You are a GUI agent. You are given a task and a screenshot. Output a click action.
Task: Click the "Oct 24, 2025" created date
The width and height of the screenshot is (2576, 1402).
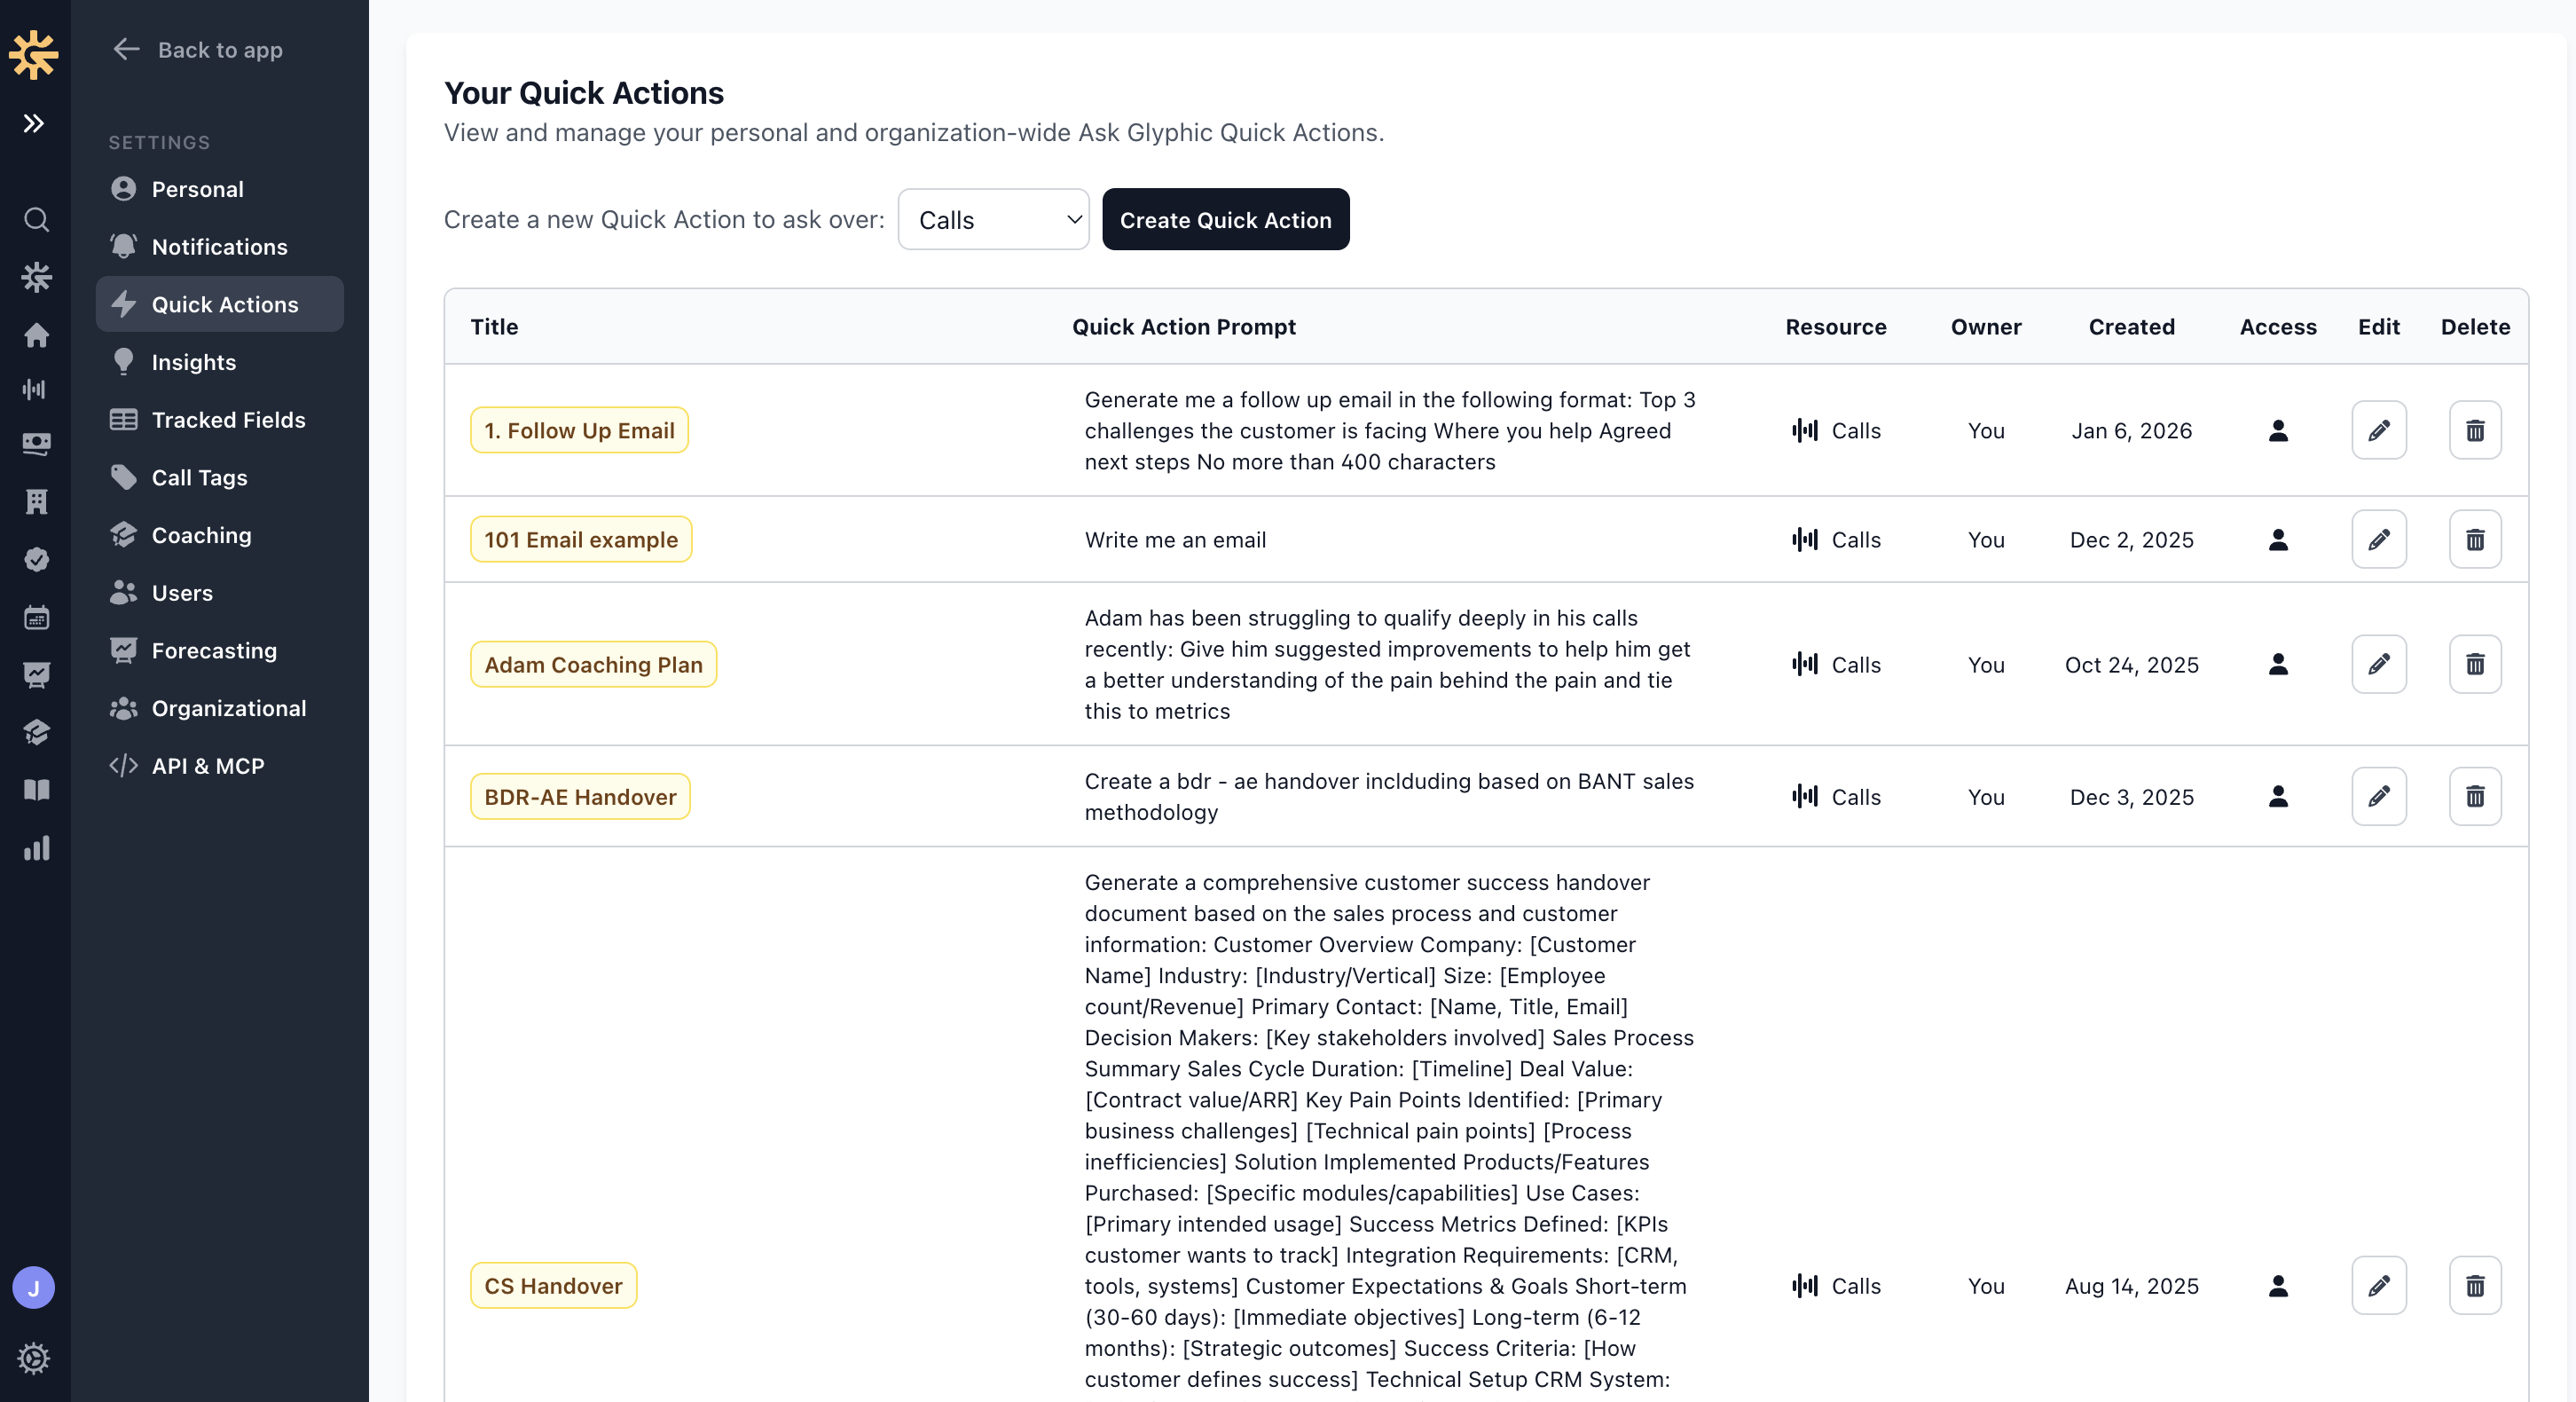pyautogui.click(x=2132, y=665)
